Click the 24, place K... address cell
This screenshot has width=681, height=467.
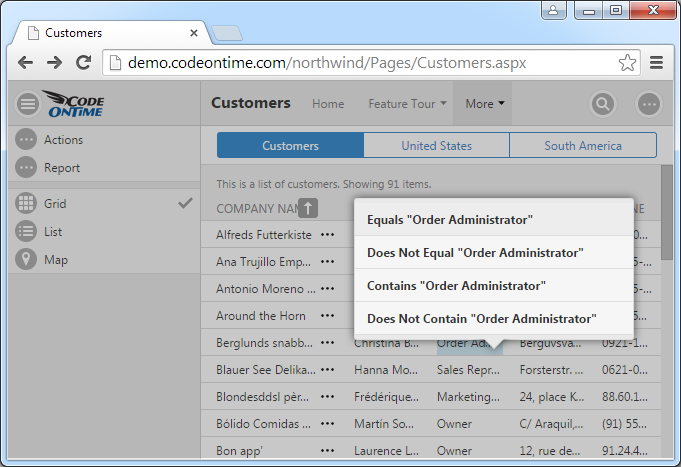pos(552,397)
